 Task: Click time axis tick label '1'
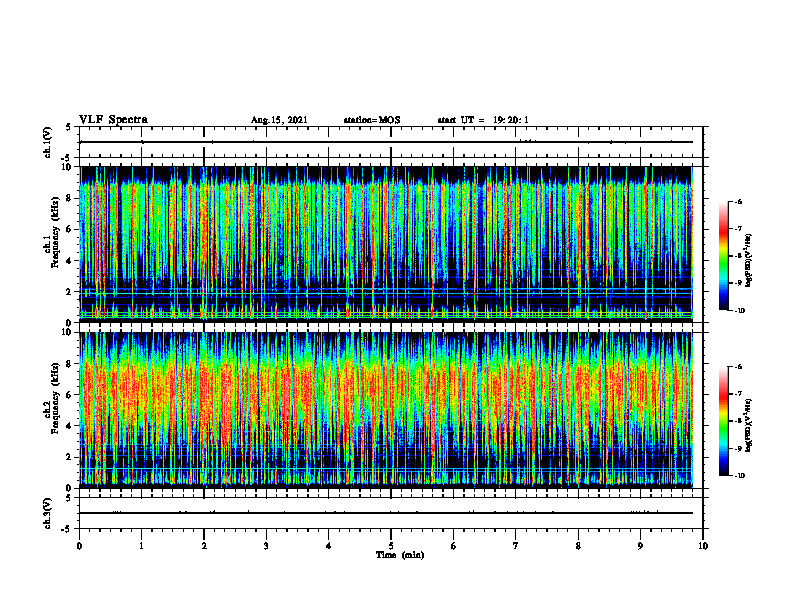point(141,546)
